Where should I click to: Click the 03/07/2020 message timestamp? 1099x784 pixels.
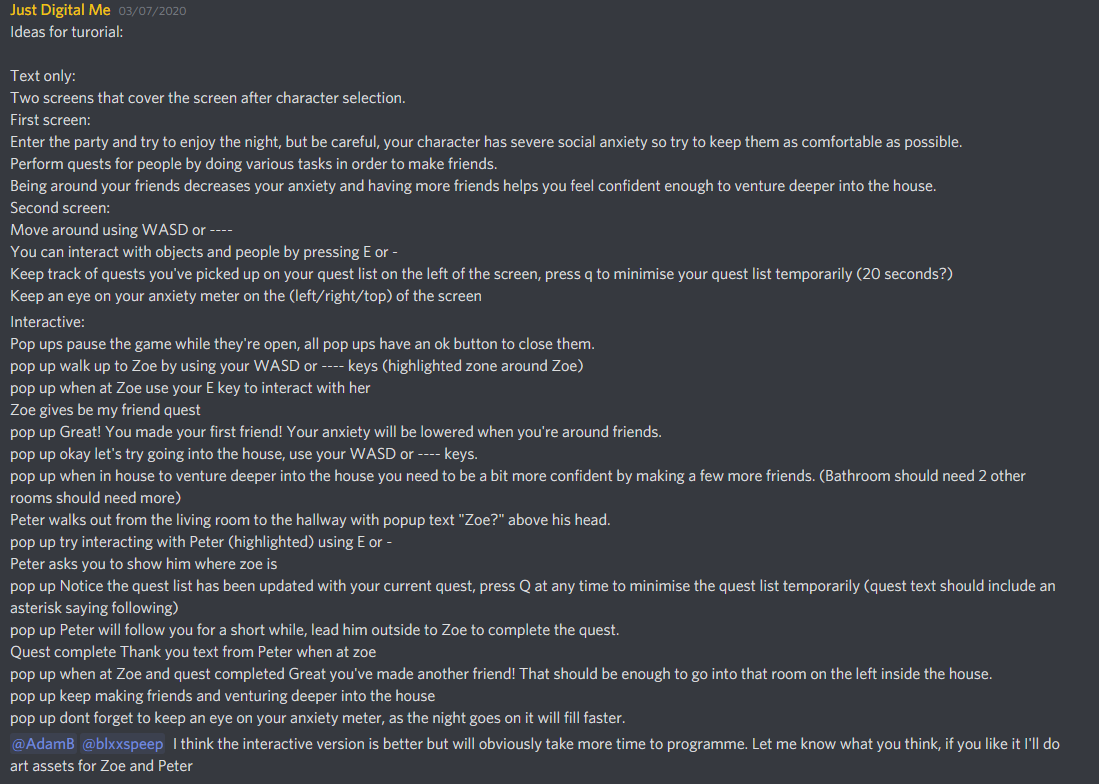click(x=151, y=12)
